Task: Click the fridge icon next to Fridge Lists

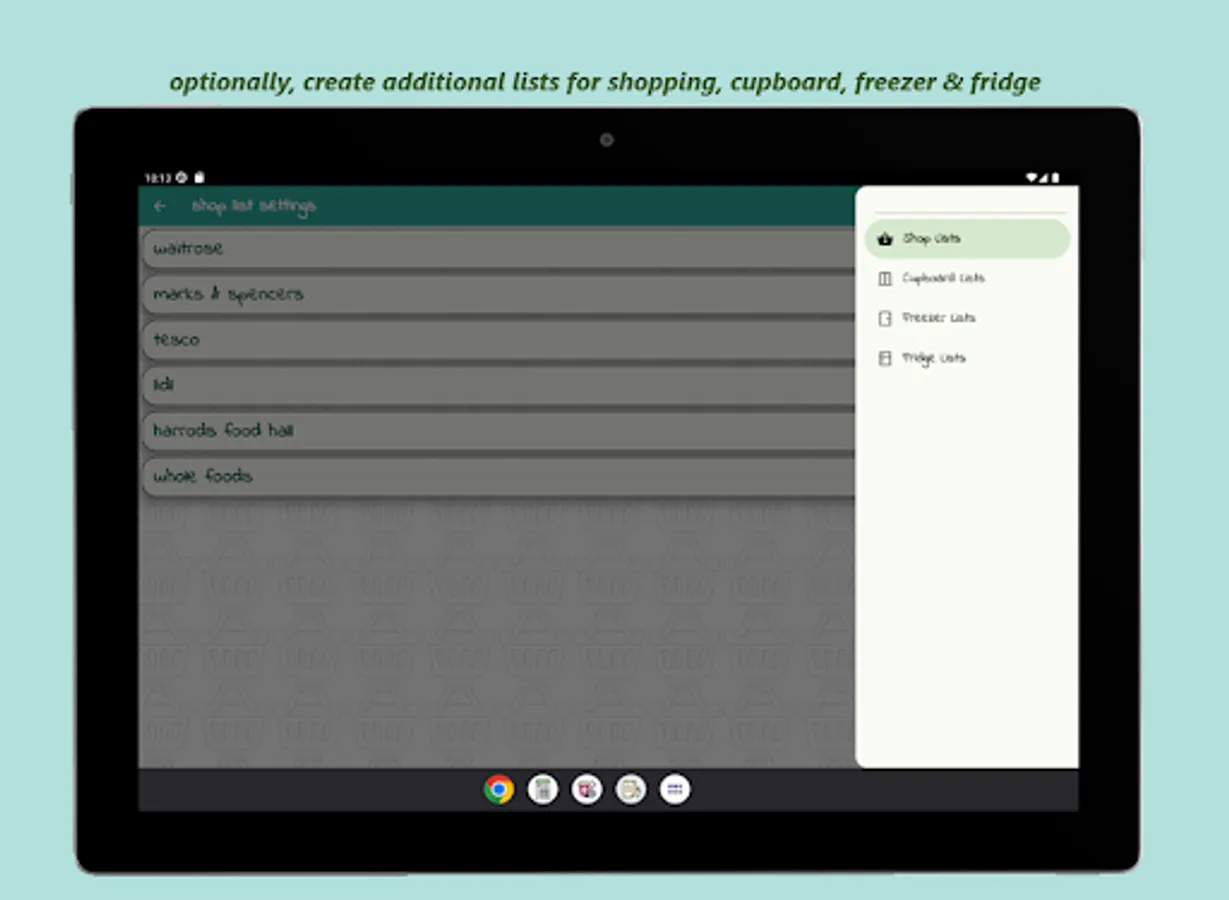Action: pyautogui.click(x=884, y=358)
